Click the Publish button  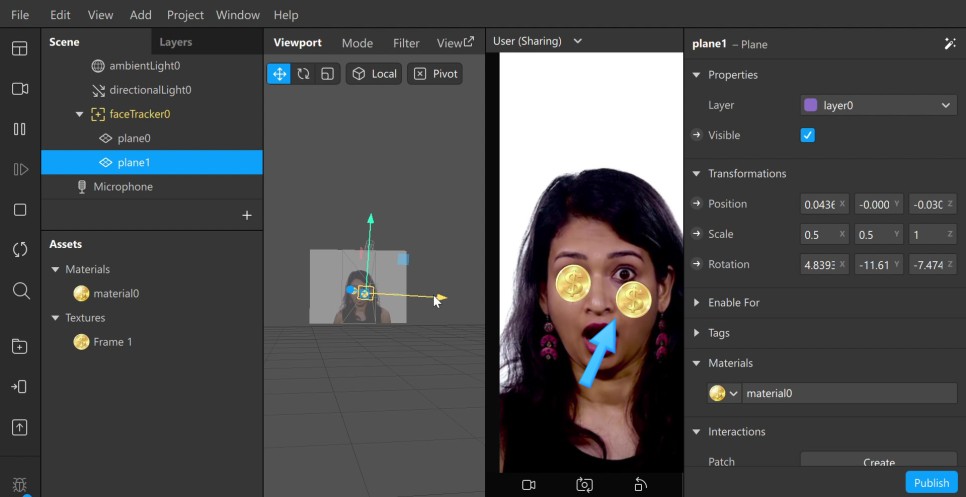tap(931, 483)
